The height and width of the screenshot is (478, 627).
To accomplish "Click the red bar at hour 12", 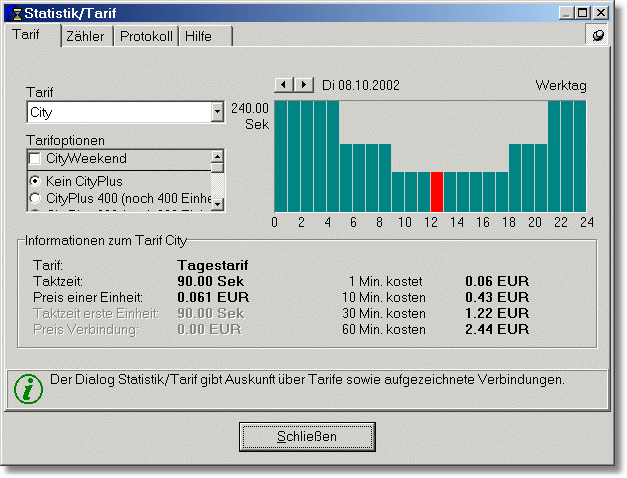I will [x=437, y=192].
